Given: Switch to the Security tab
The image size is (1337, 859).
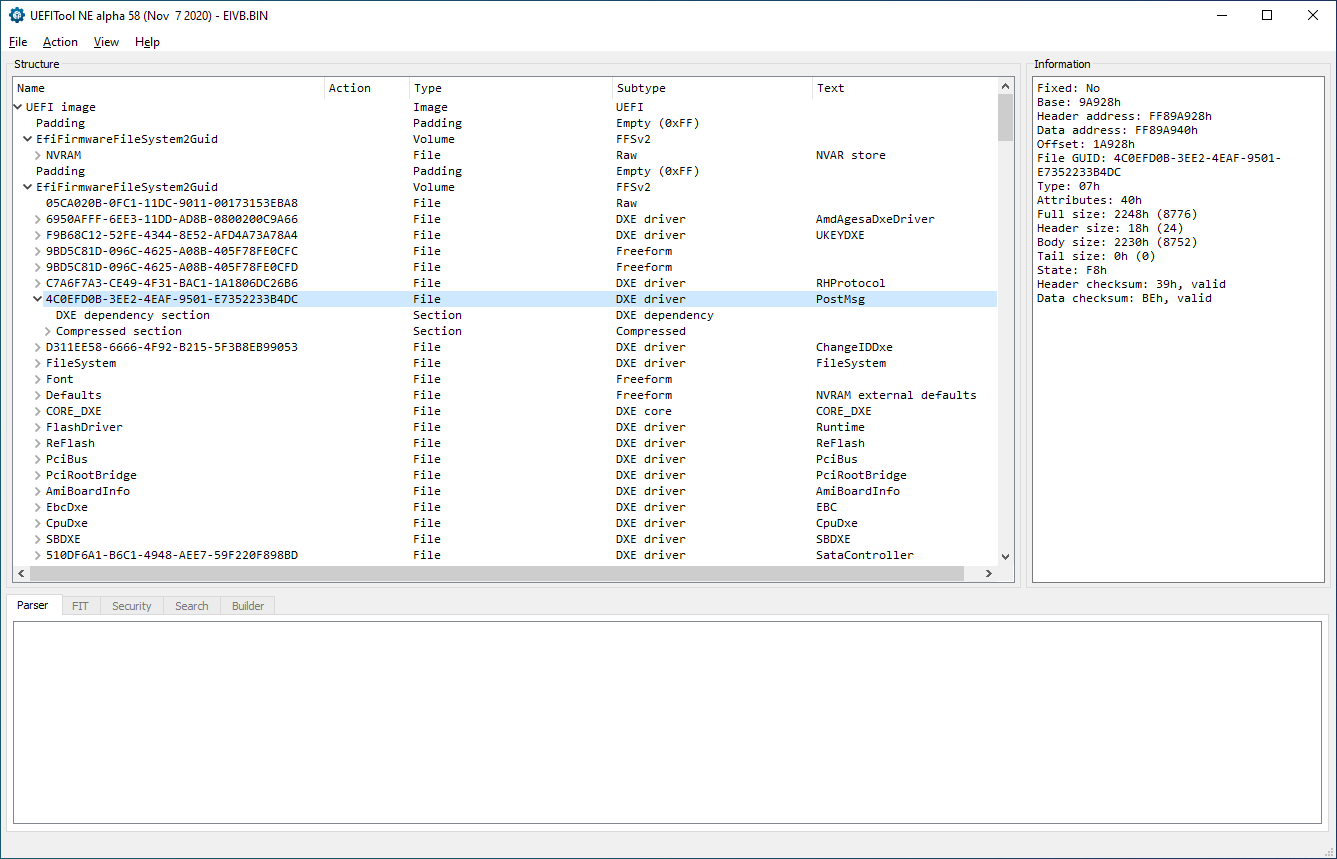Looking at the screenshot, I should tap(131, 606).
